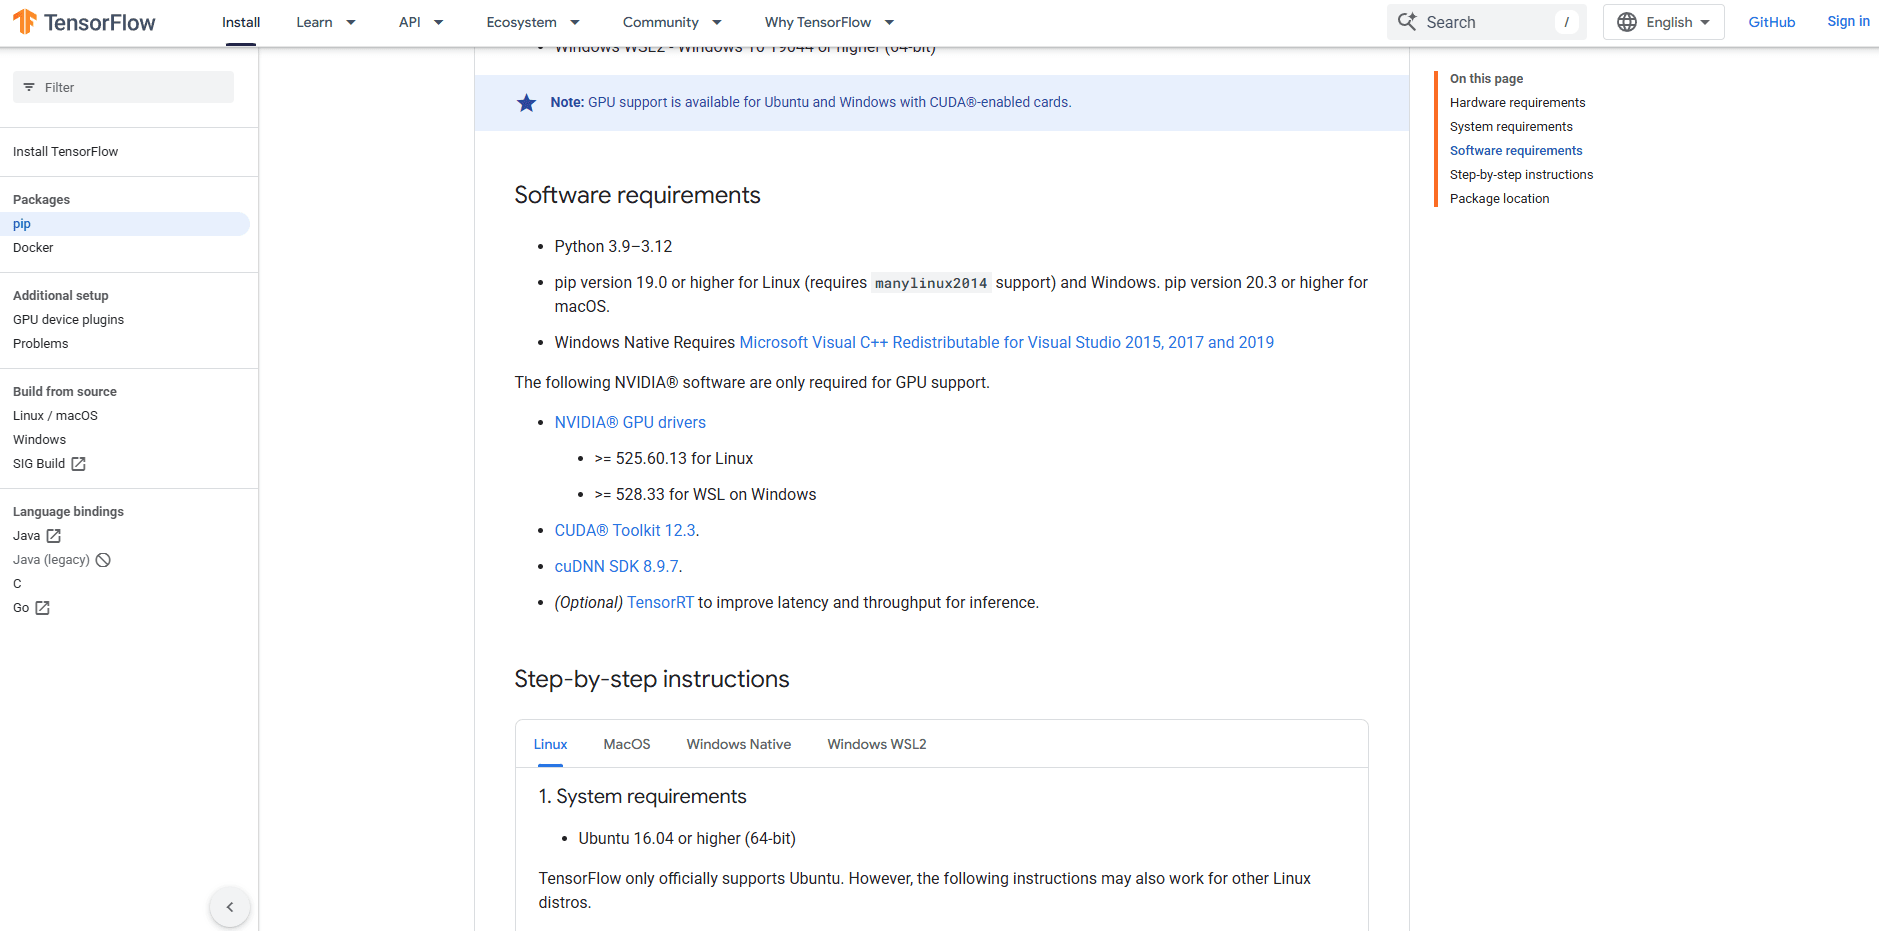Expand the Ecosystem dropdown arrow
Screen dimensions: 1879x931
(x=575, y=22)
